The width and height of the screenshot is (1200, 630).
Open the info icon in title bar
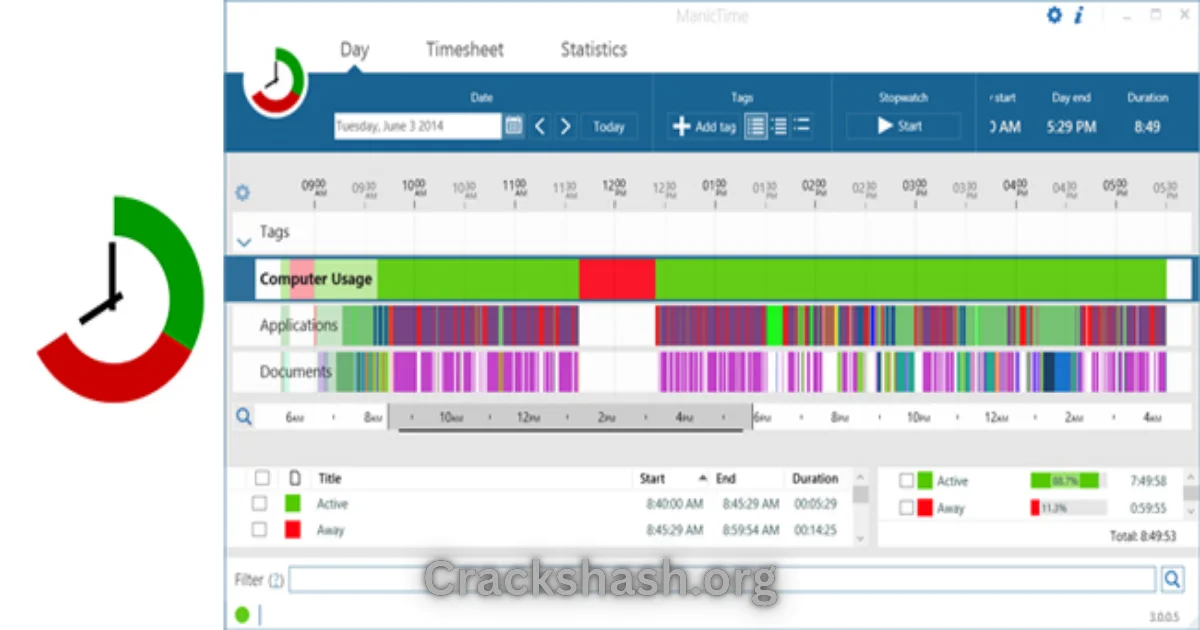click(x=1079, y=15)
